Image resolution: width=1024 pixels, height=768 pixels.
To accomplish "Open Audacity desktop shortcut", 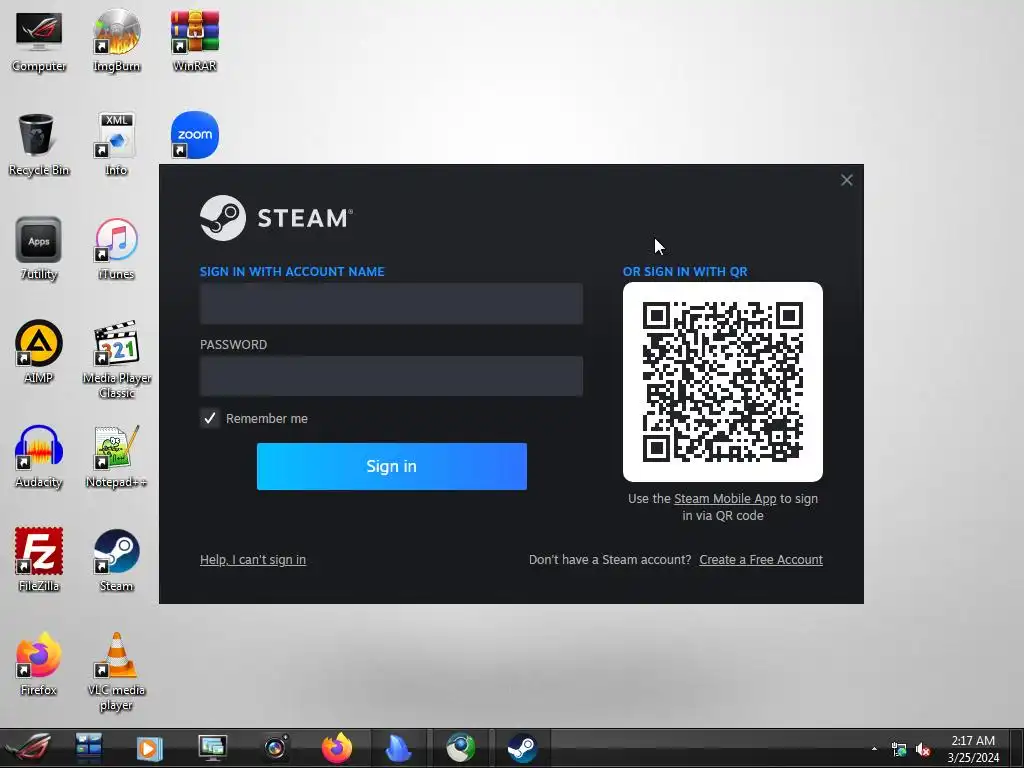I will click(x=39, y=456).
